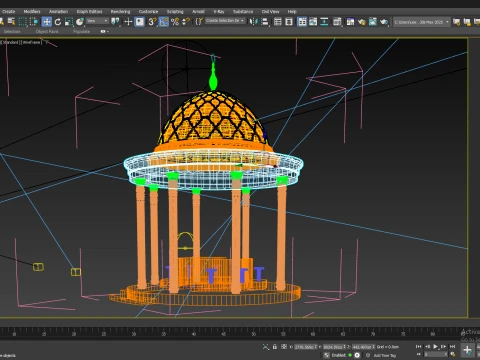480x360 pixels.
Task: Open the project path dropdown
Action: pyautogui.click(x=421, y=22)
